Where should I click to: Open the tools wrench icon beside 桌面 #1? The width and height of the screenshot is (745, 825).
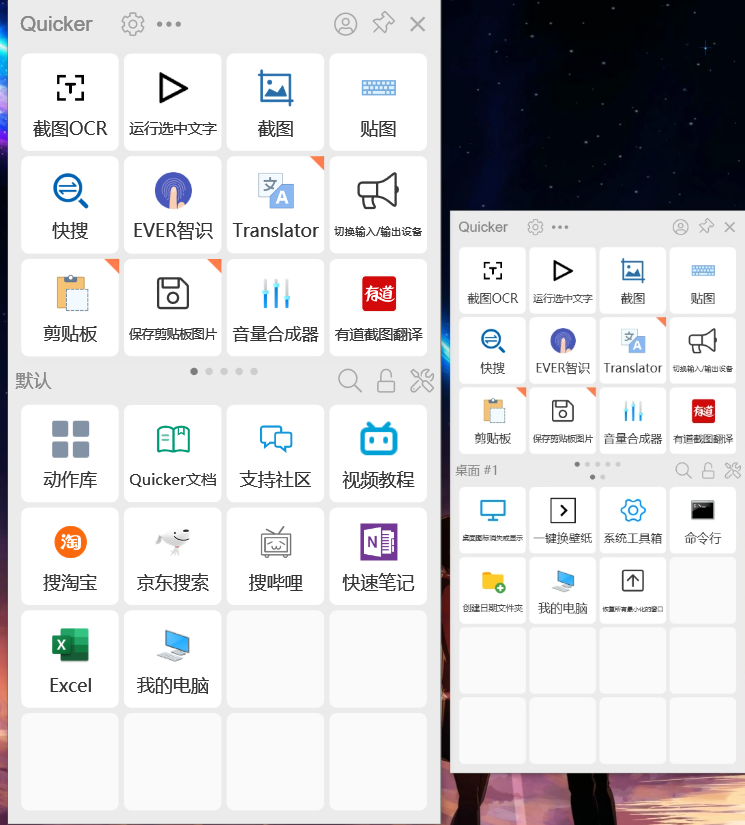(732, 470)
